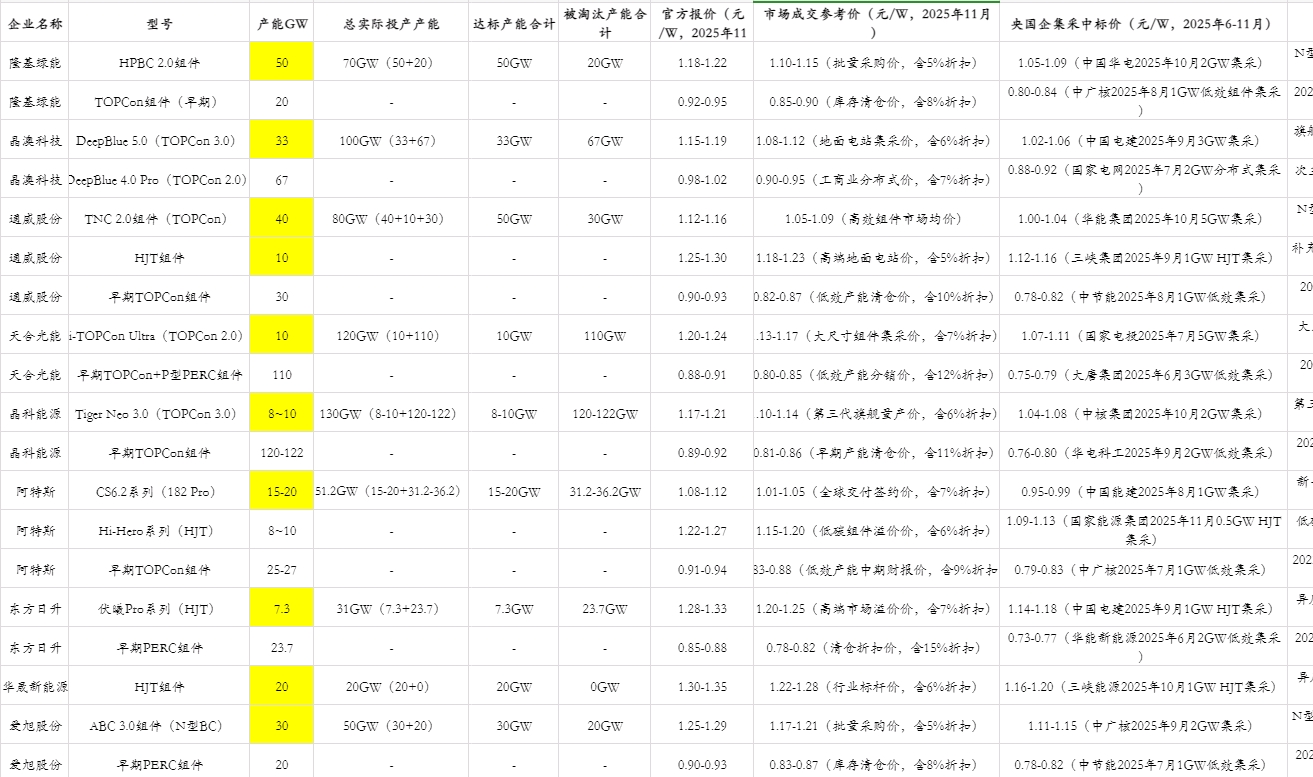Click the TNC 2.0组件 (TOPCon) cell
1313x777 pixels.
pos(159,218)
